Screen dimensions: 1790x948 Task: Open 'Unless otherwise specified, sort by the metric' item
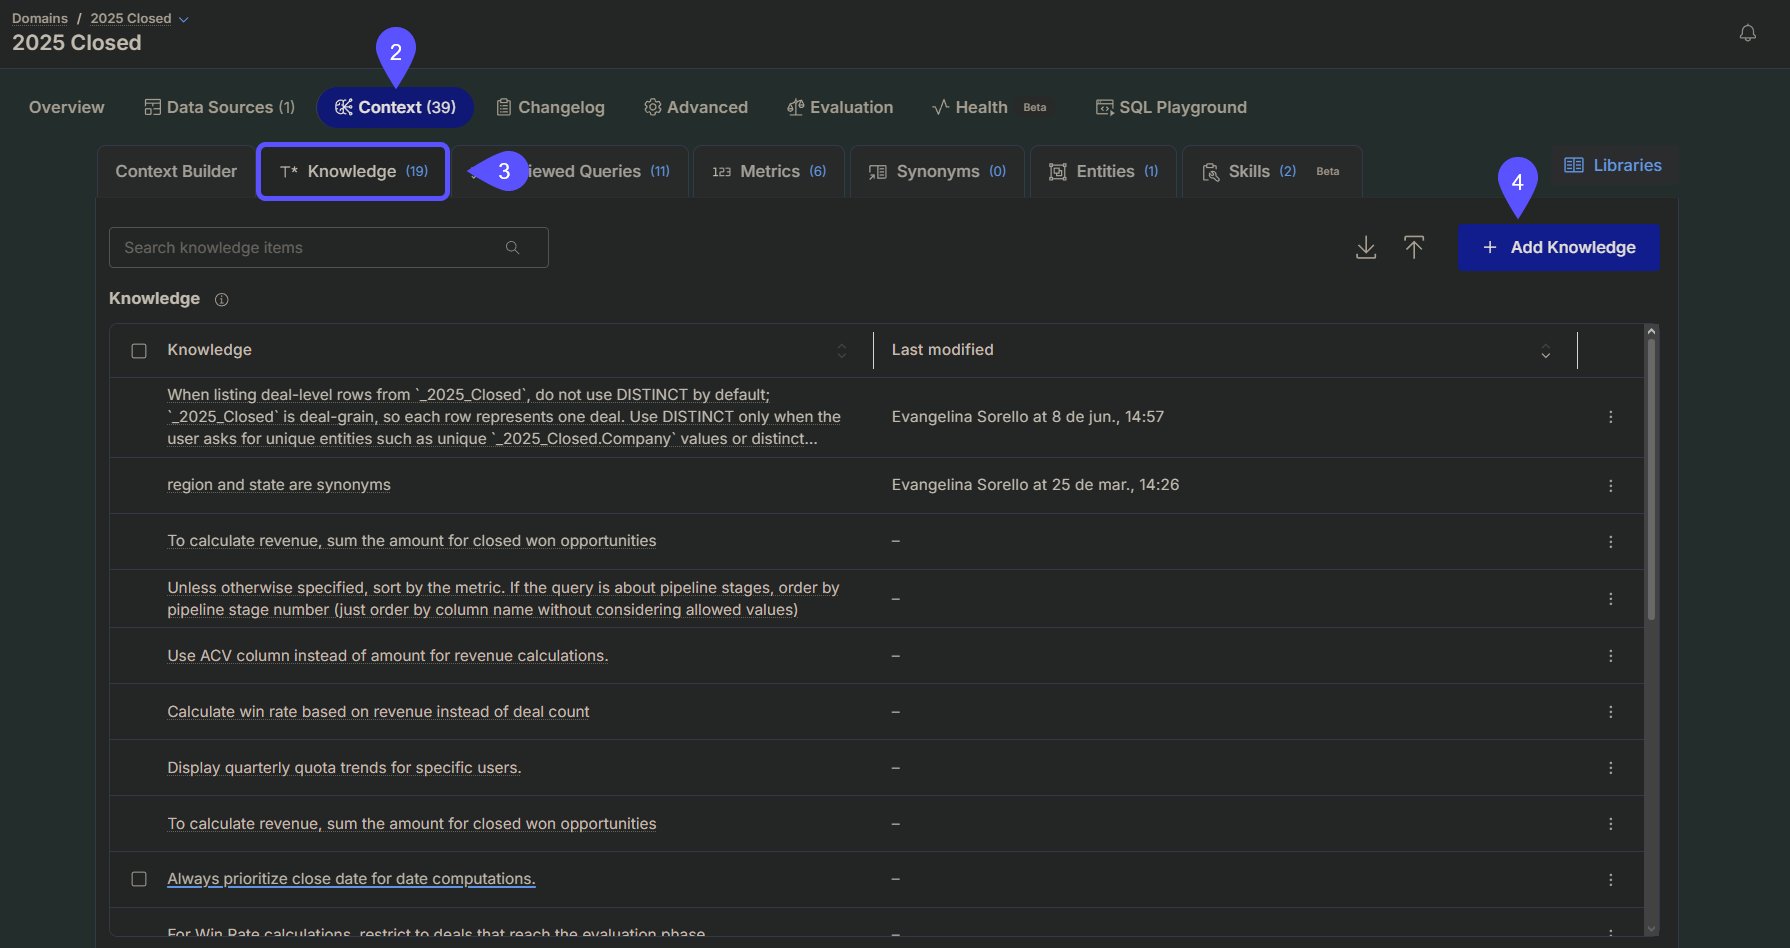pyautogui.click(x=503, y=598)
